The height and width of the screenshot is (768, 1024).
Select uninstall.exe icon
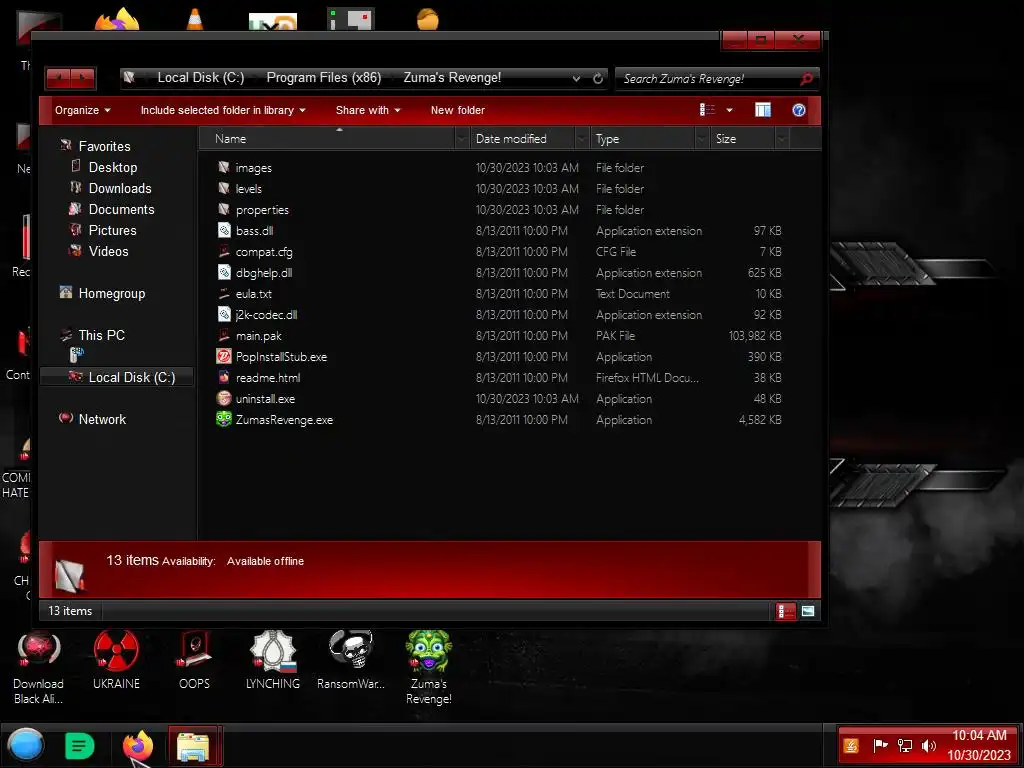point(224,398)
